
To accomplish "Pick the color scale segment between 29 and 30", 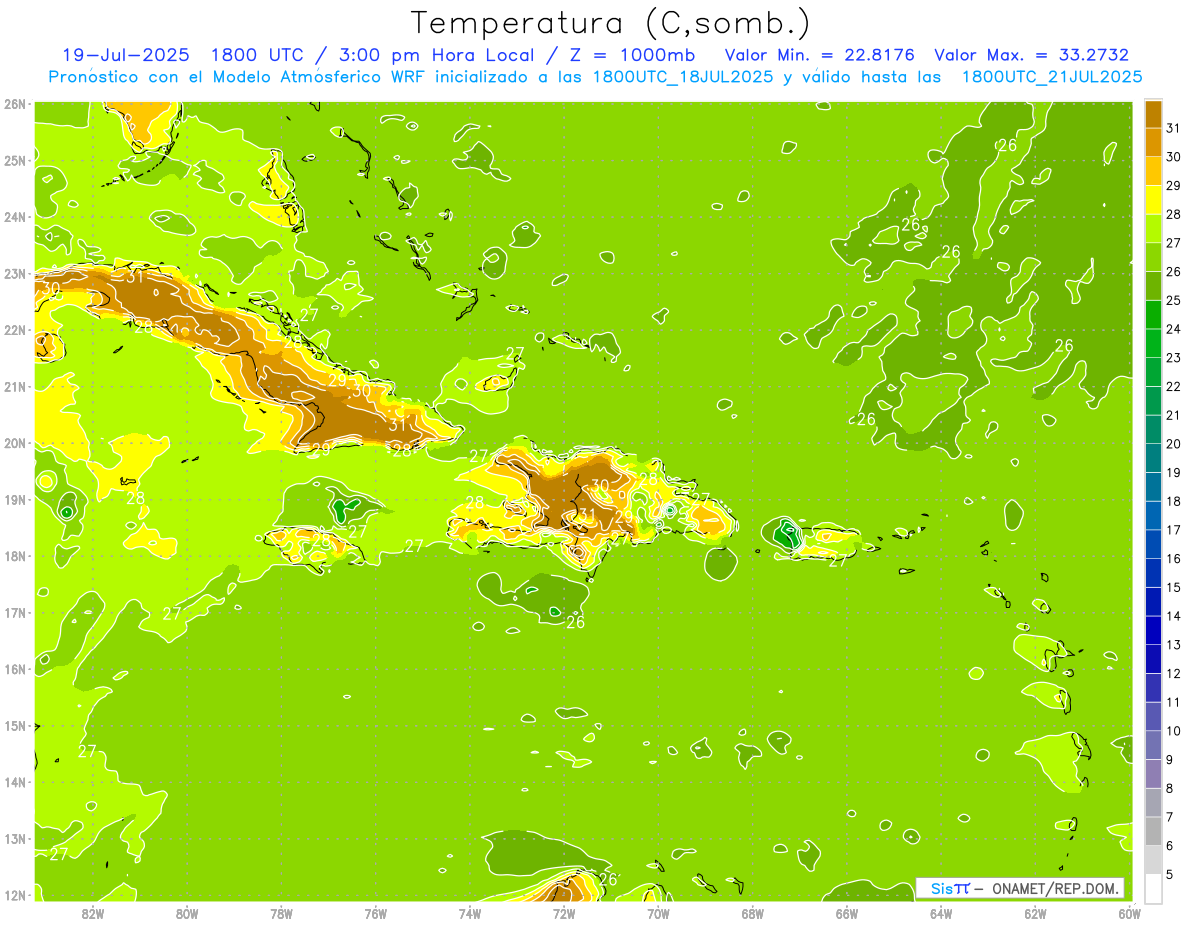I will coord(1153,171).
